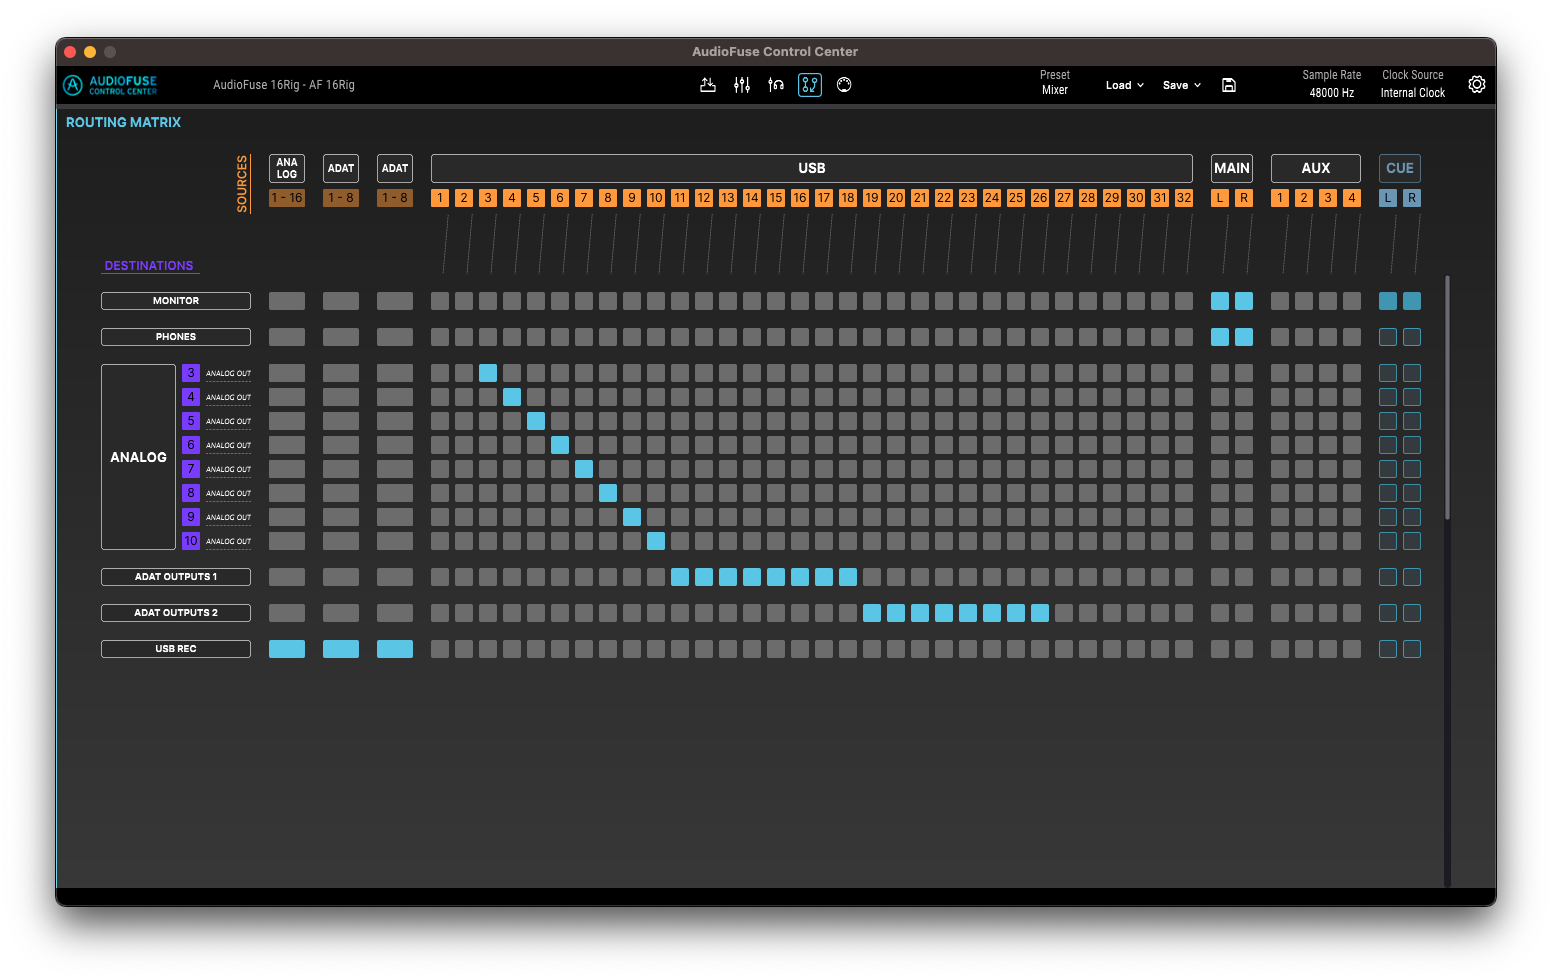The width and height of the screenshot is (1552, 980).
Task: Click the AUX source header
Action: 1316,168
